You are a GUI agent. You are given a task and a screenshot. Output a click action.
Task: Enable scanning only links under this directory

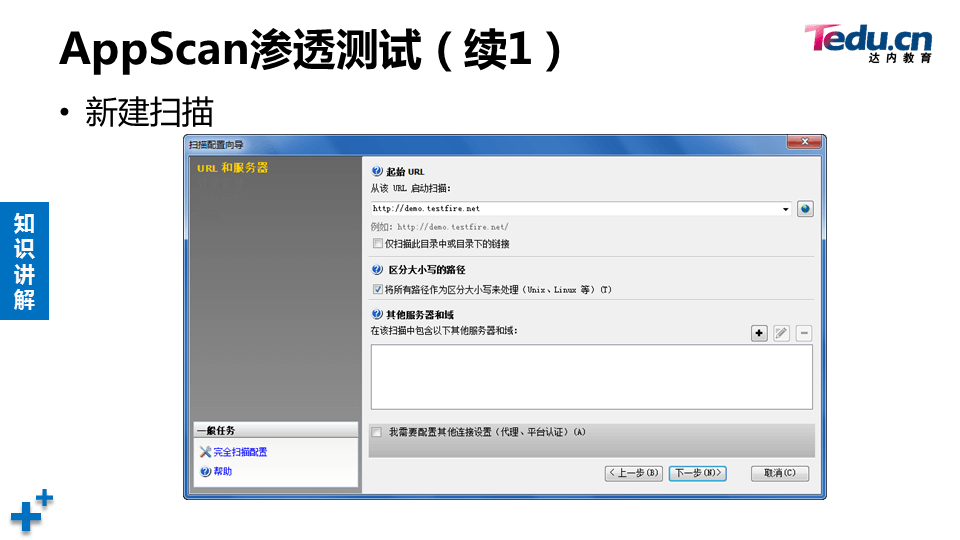[378, 244]
